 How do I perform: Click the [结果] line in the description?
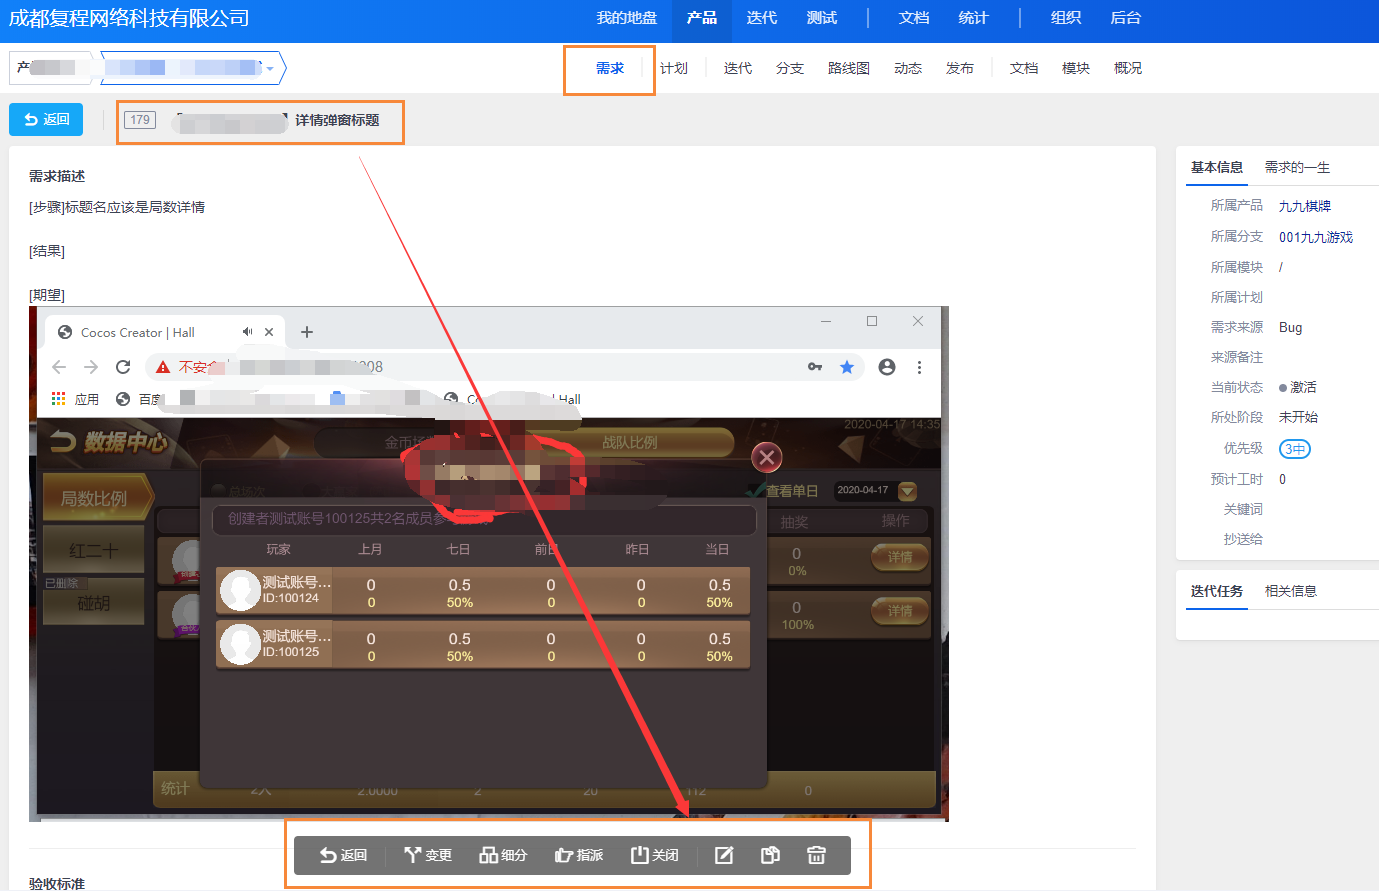coord(47,251)
